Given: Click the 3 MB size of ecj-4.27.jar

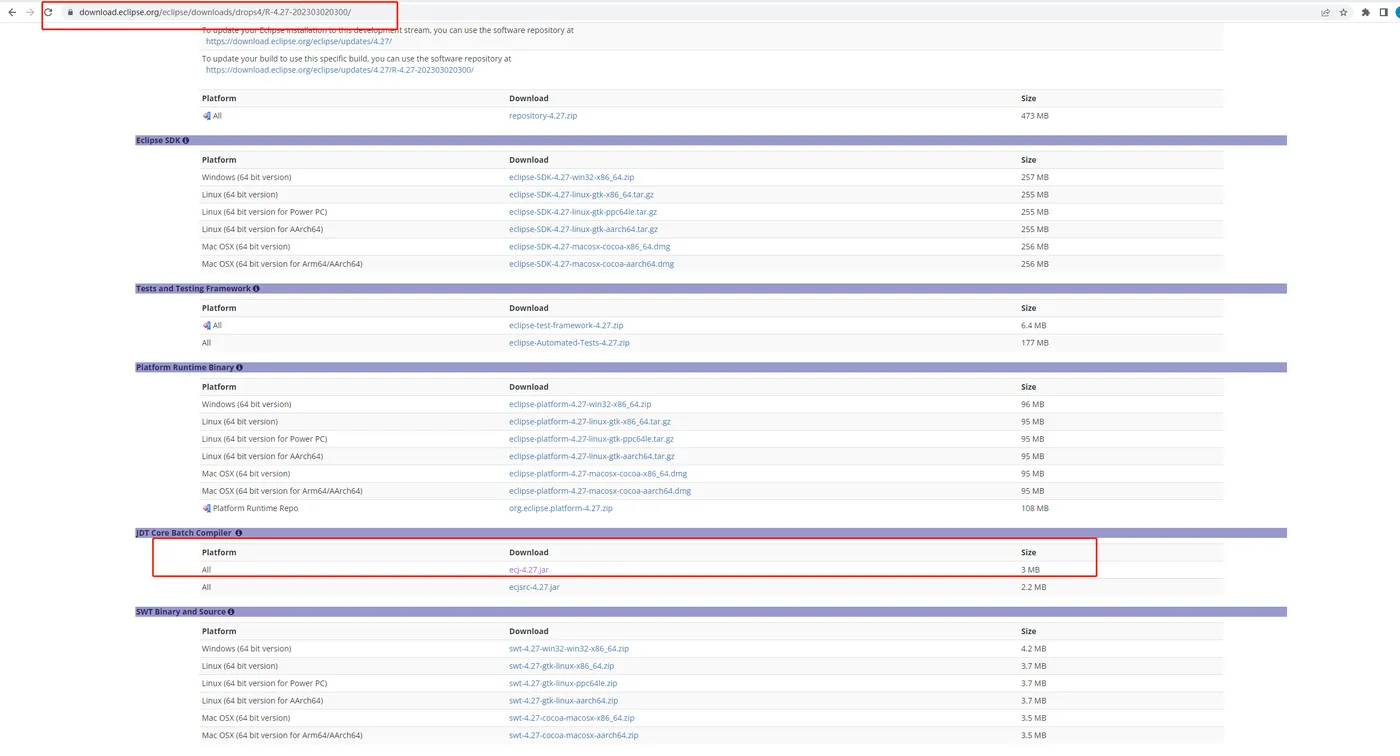Looking at the screenshot, I should (1030, 570).
